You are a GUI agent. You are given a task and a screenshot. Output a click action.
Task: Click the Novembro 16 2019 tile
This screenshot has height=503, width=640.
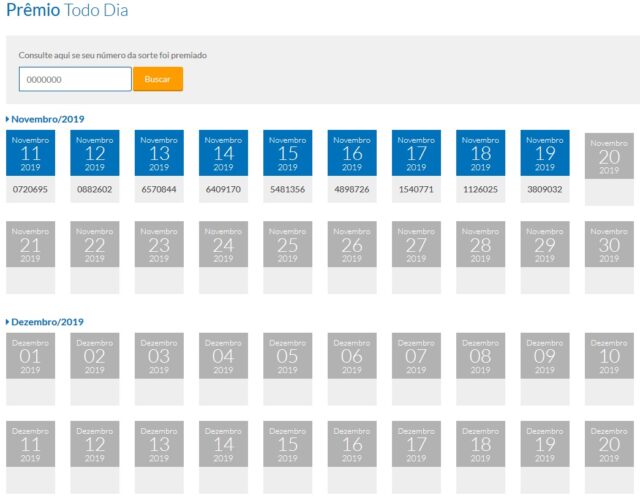coord(352,154)
